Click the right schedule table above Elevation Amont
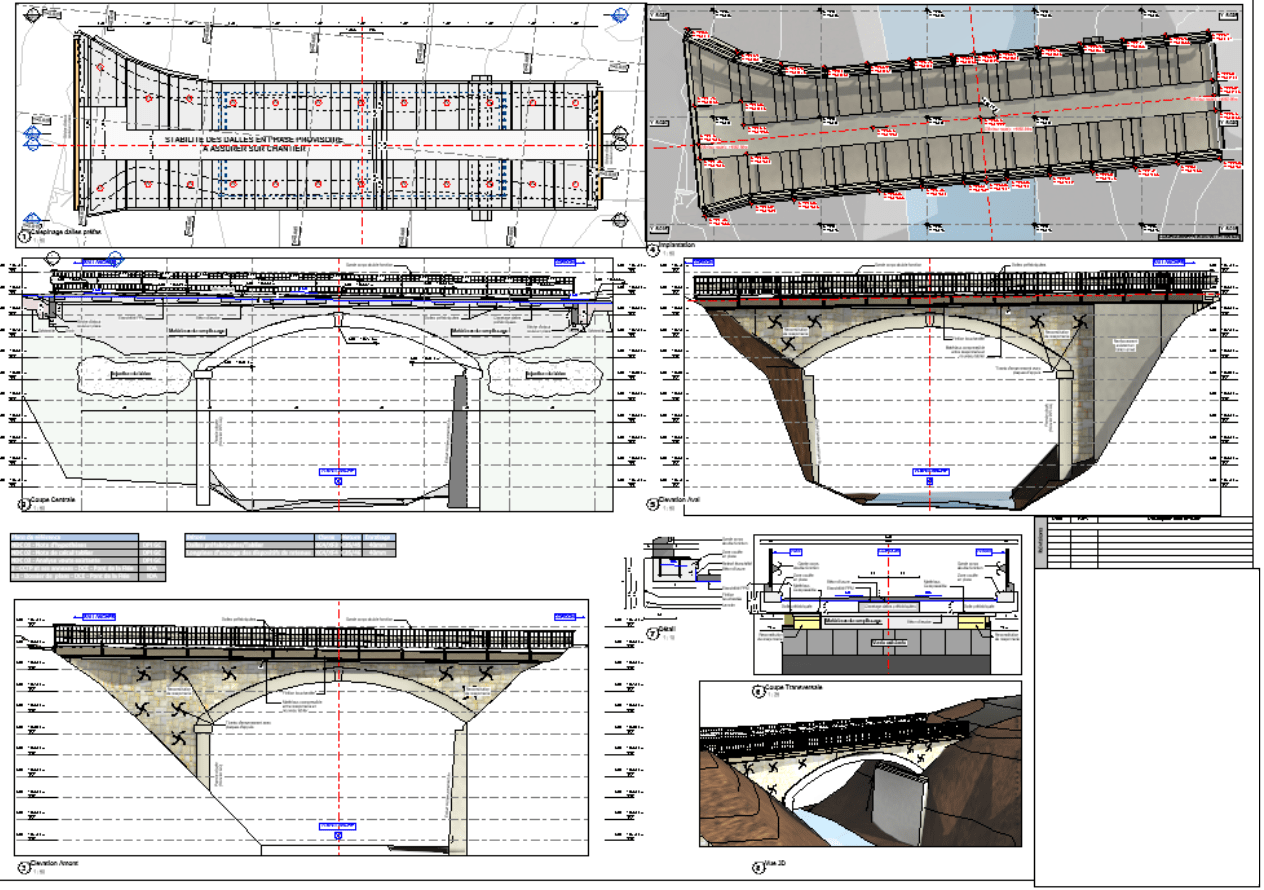1264x890 pixels. (290, 545)
